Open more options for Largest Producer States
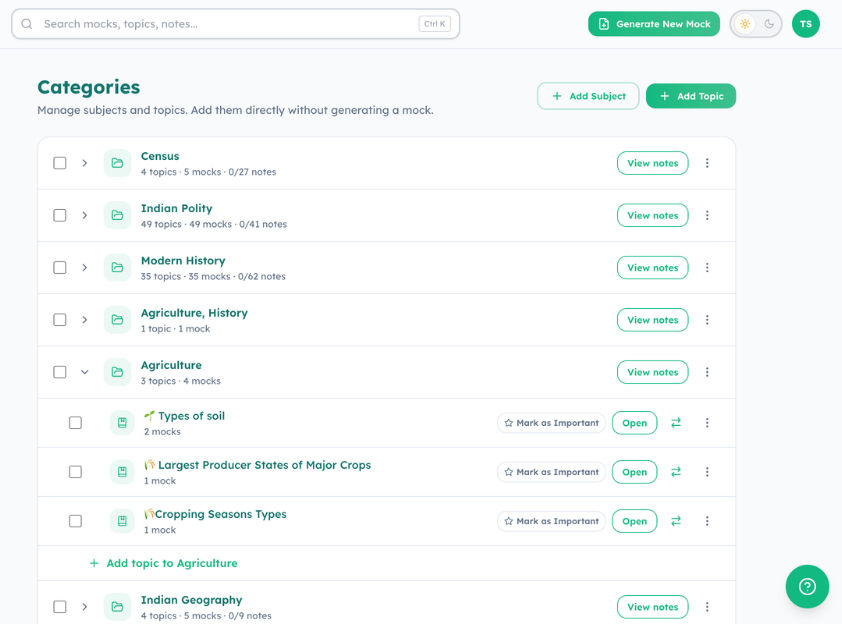Screen dimensions: 842x624 pos(707,472)
